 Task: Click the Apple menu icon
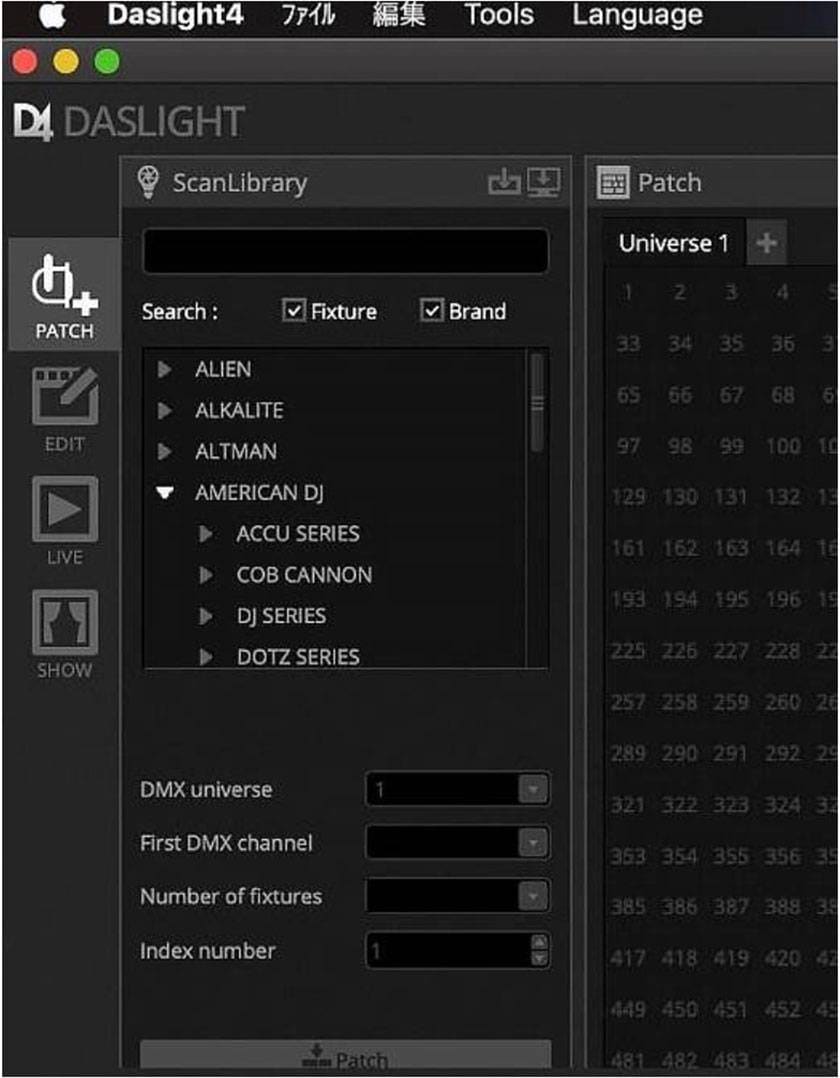click(x=51, y=16)
